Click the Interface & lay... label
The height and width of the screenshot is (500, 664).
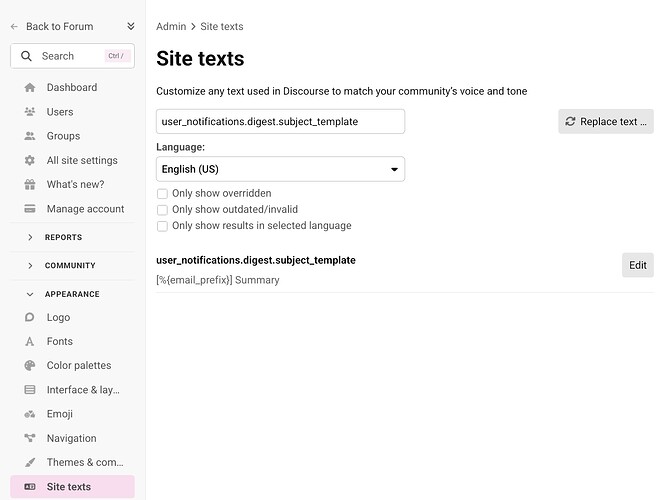click(x=83, y=390)
